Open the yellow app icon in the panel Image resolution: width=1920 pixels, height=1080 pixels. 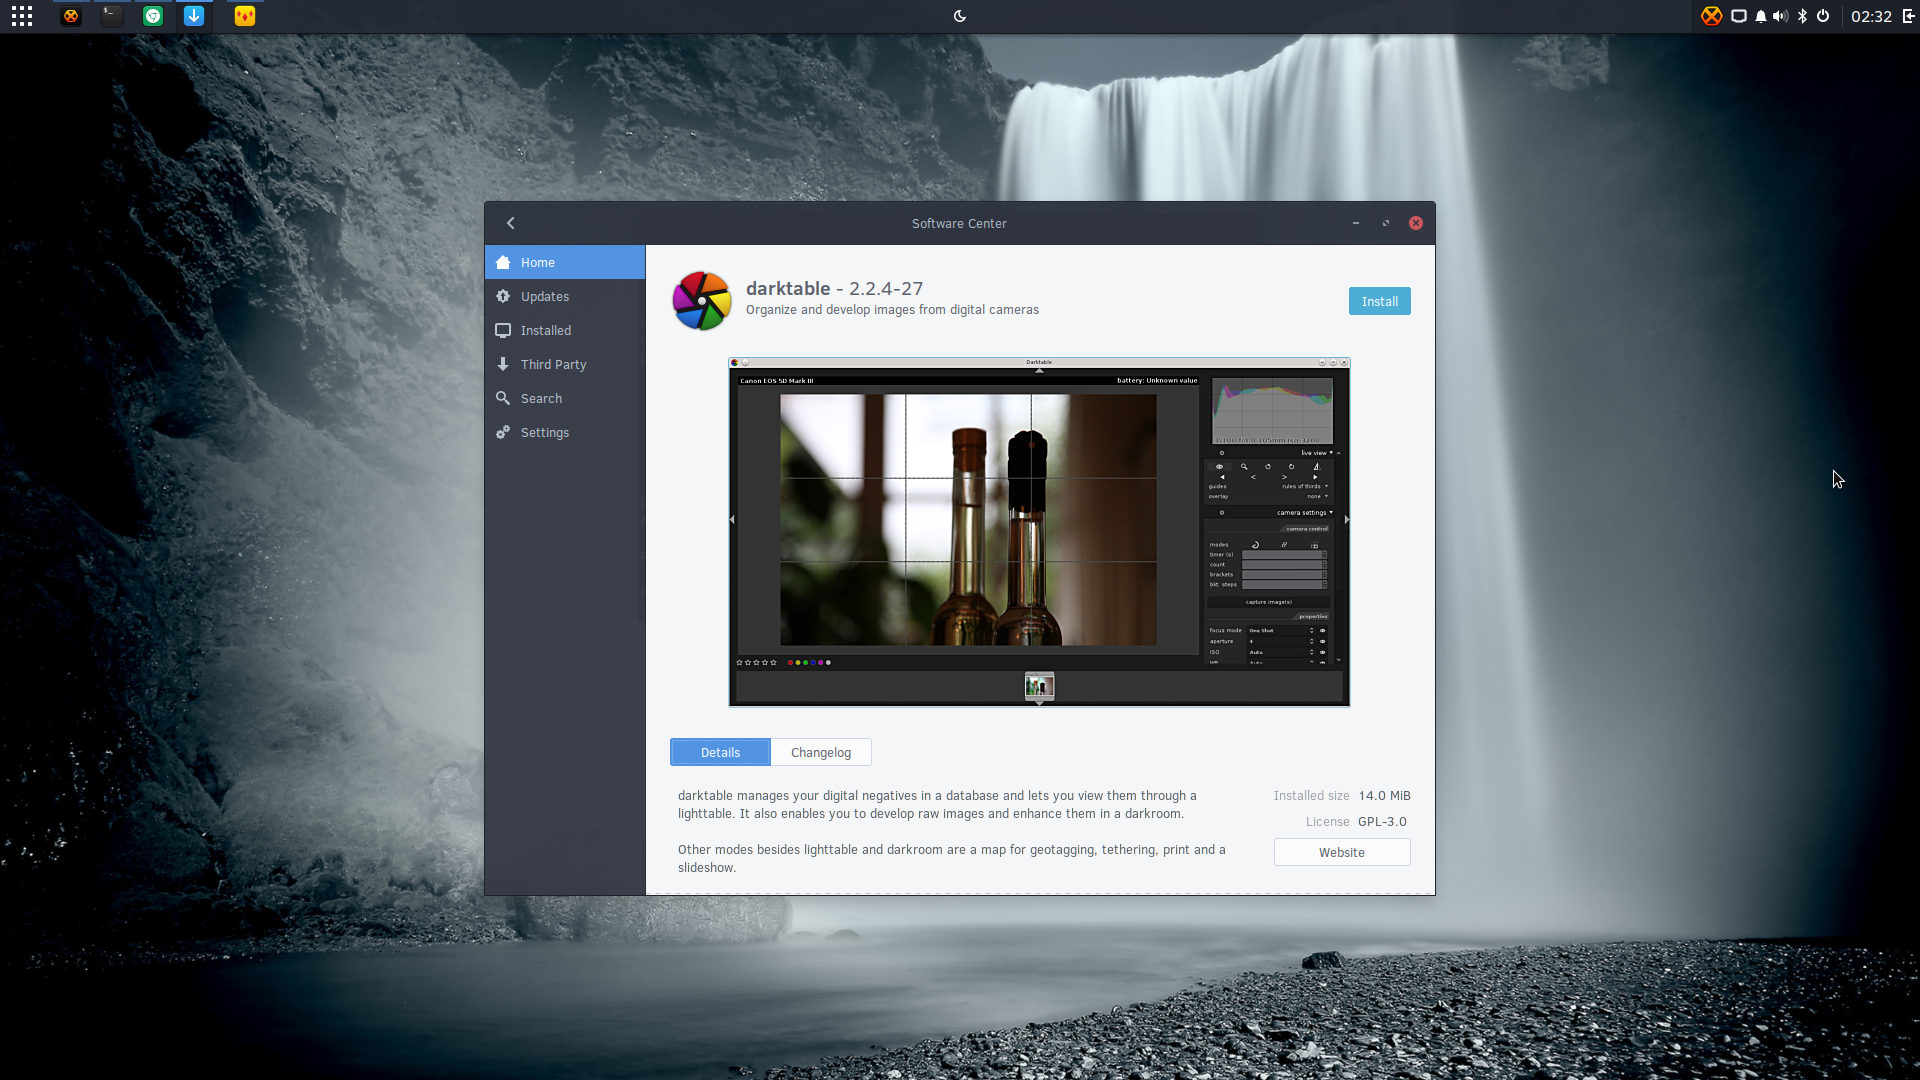tap(245, 16)
